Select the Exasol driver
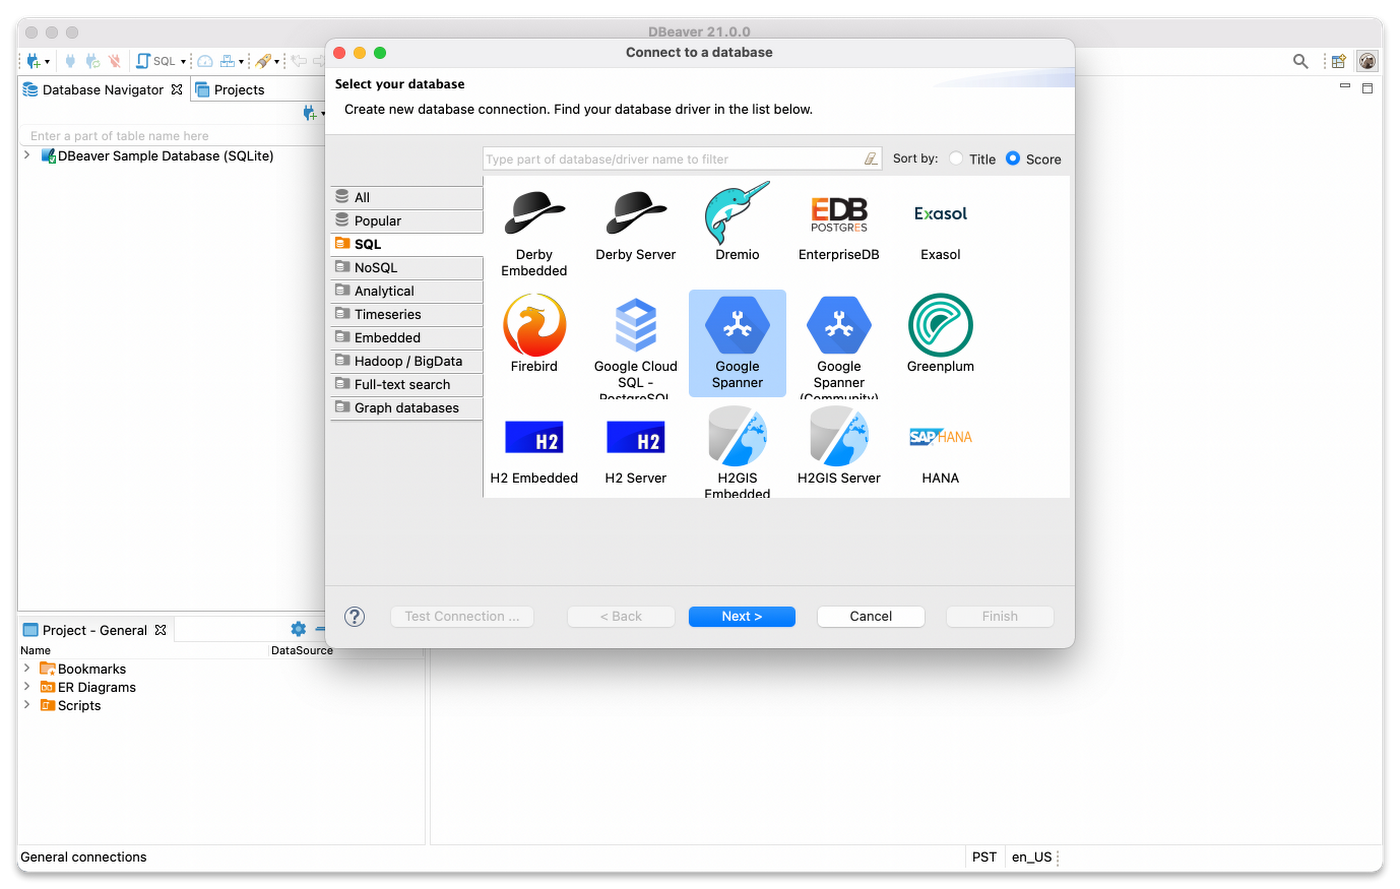The image size is (1400, 889). [940, 223]
